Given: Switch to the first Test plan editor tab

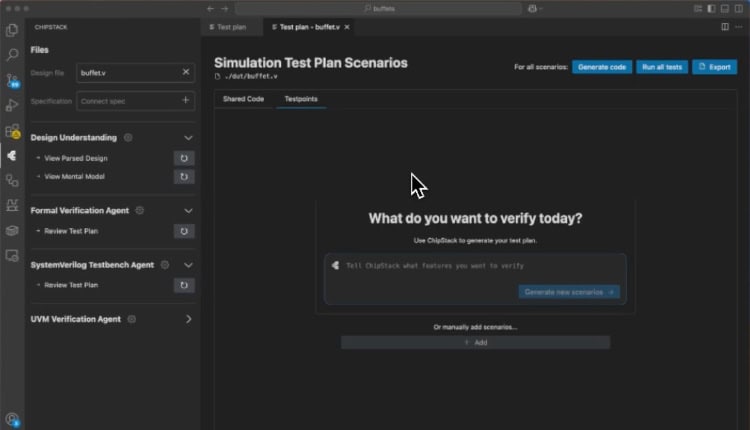Looking at the screenshot, I should coord(227,27).
